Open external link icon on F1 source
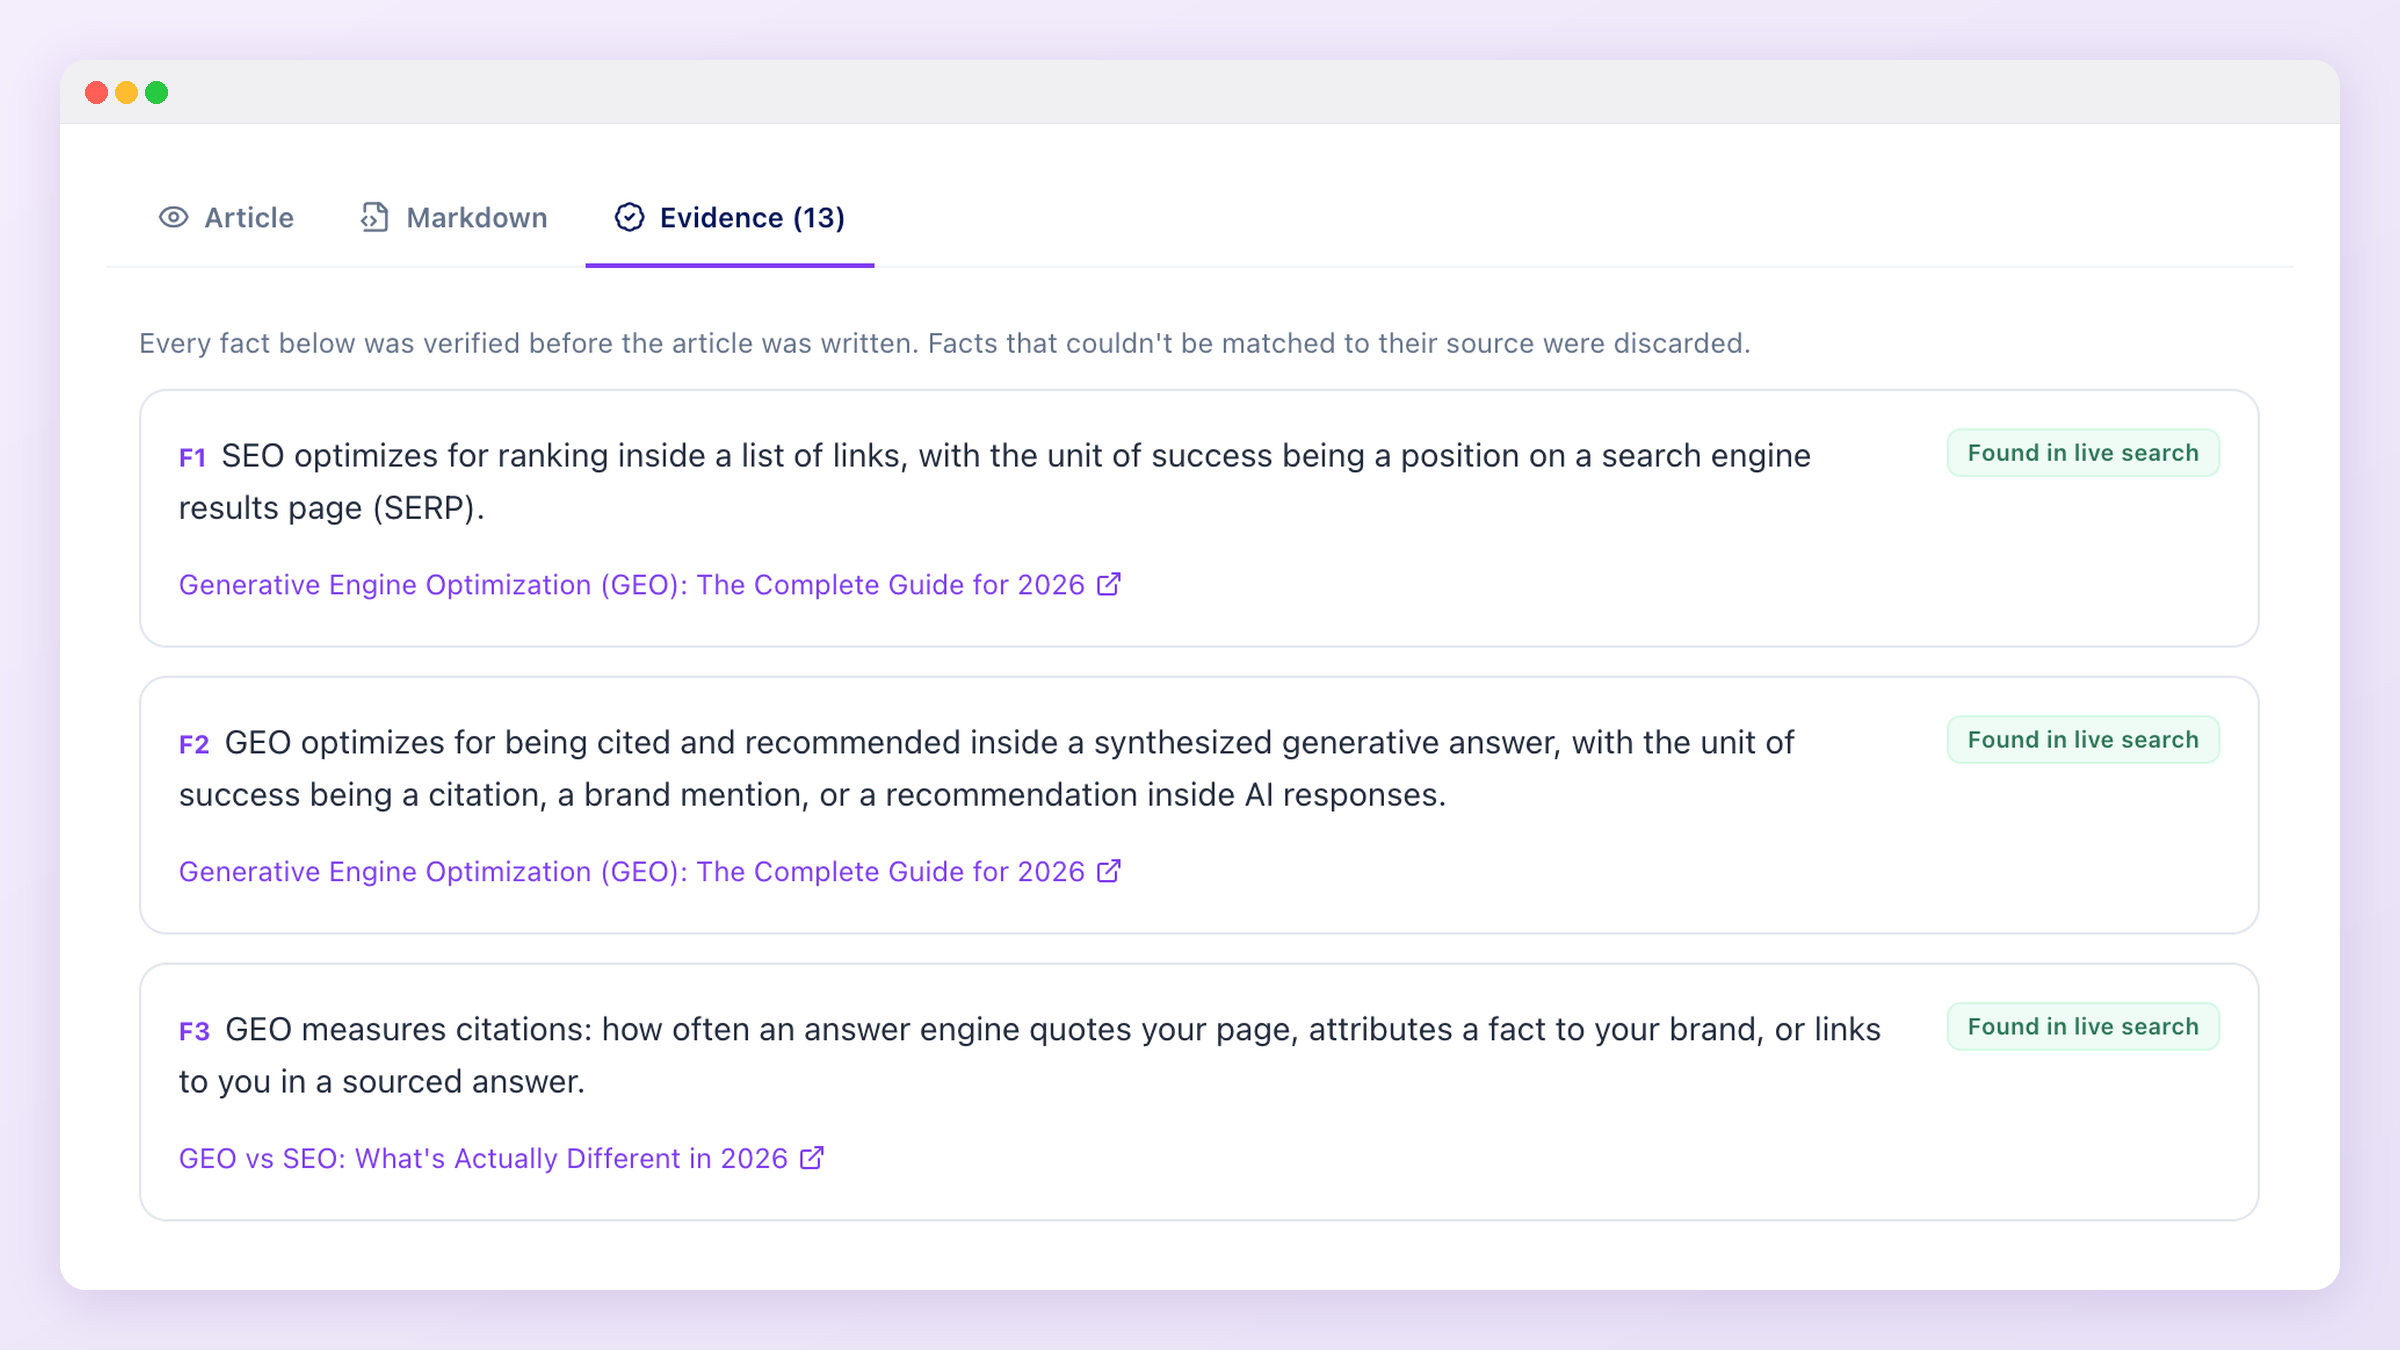Viewport: 2400px width, 1350px height. (1109, 584)
